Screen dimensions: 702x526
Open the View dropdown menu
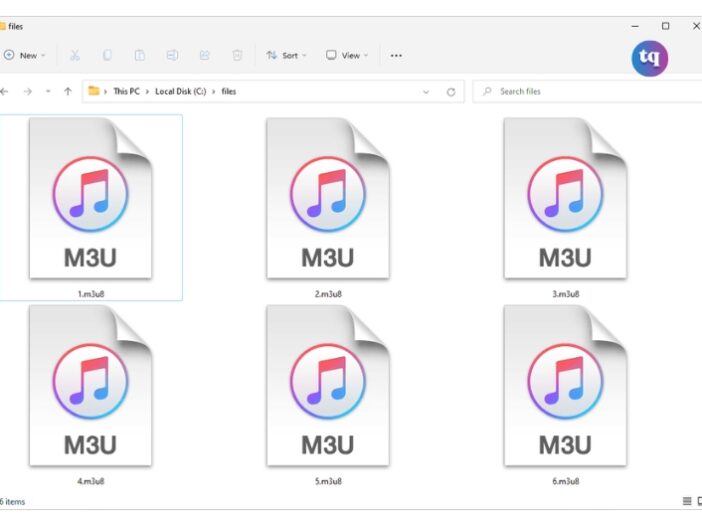click(x=347, y=56)
